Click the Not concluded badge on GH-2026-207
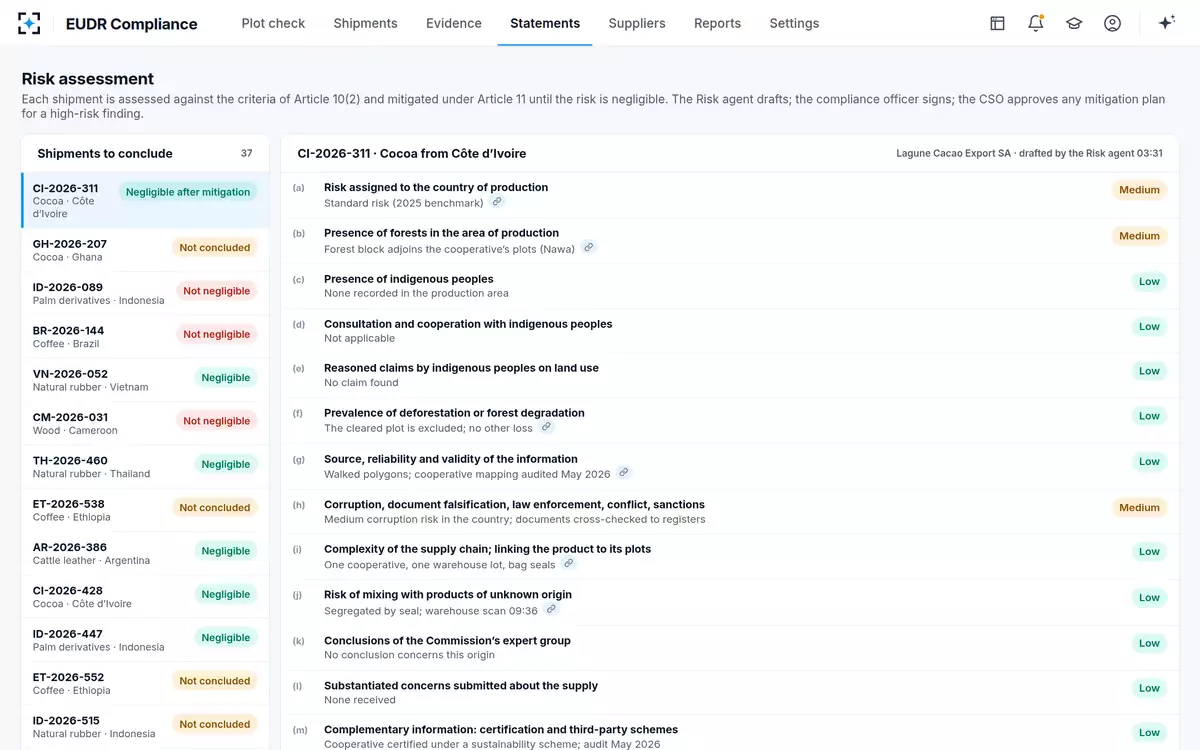1200x750 pixels. point(215,247)
